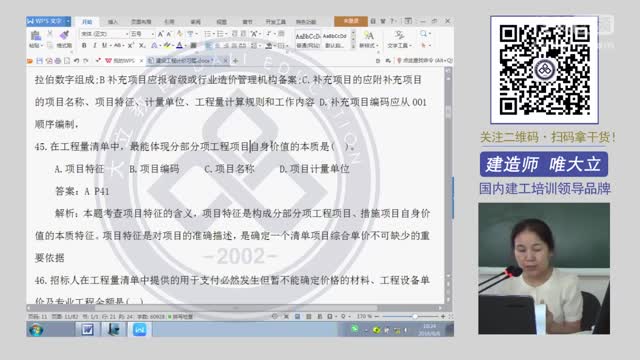Apply italic with the I icon
This screenshot has width=640, height=360.
click(x=94, y=45)
